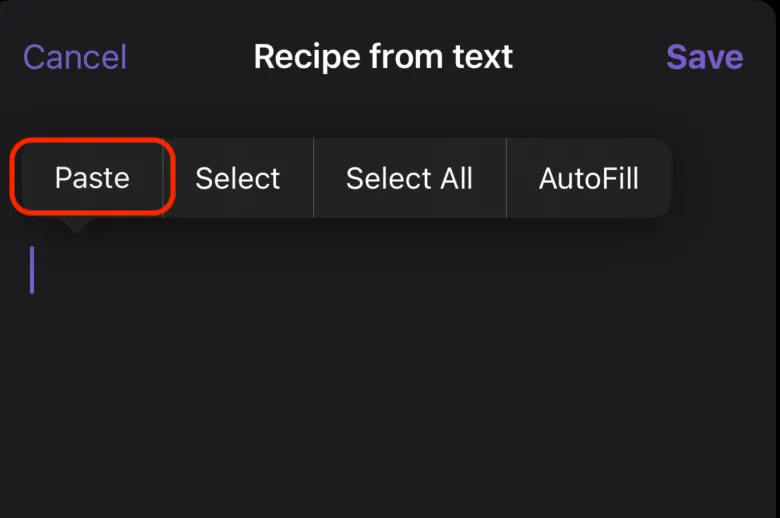780x518 pixels.
Task: Click inside the empty recipe text area
Action: point(390,380)
